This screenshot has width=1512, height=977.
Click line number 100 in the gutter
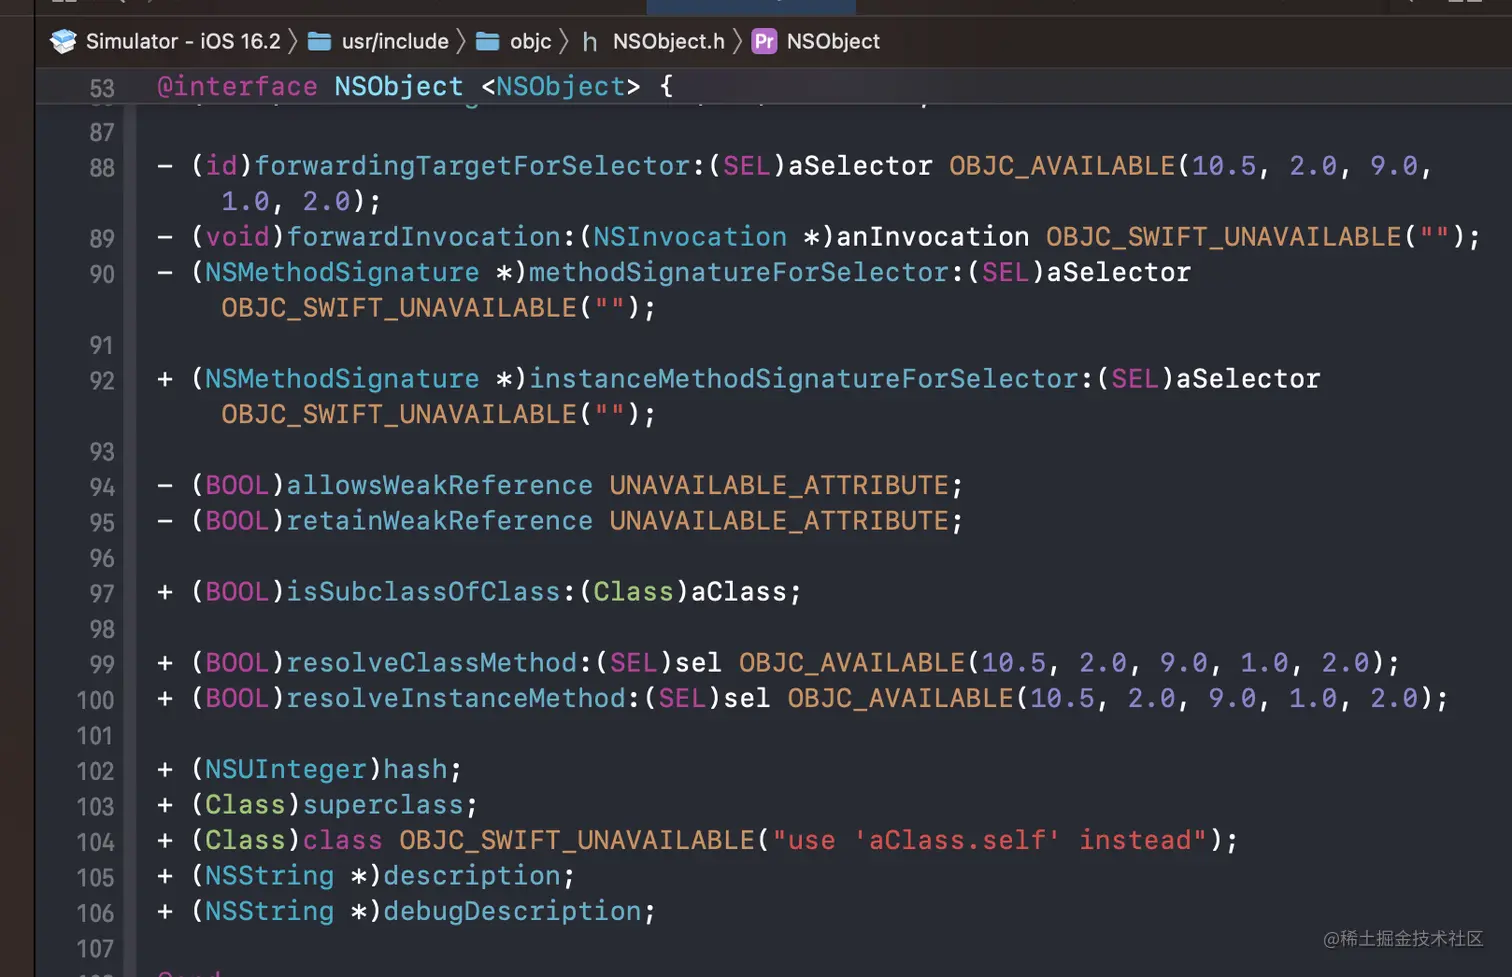96,700
